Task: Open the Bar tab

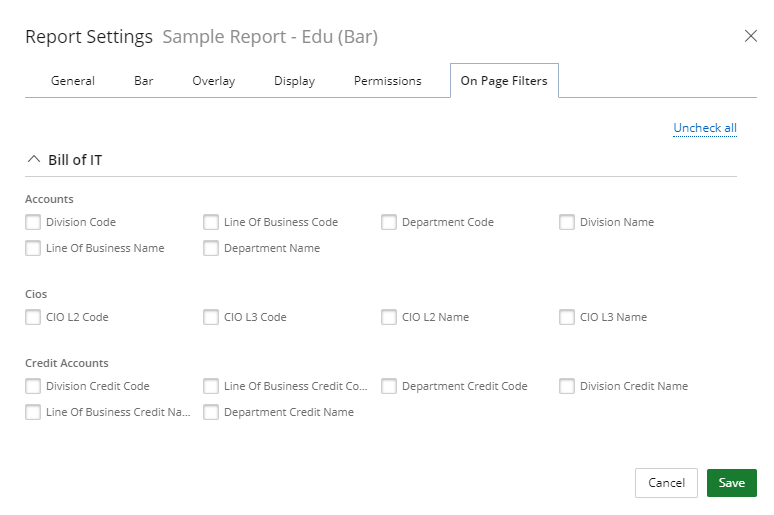Action: point(143,80)
